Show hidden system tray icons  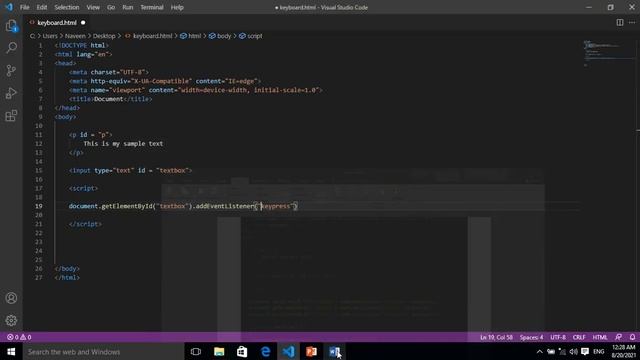[x=540, y=351]
